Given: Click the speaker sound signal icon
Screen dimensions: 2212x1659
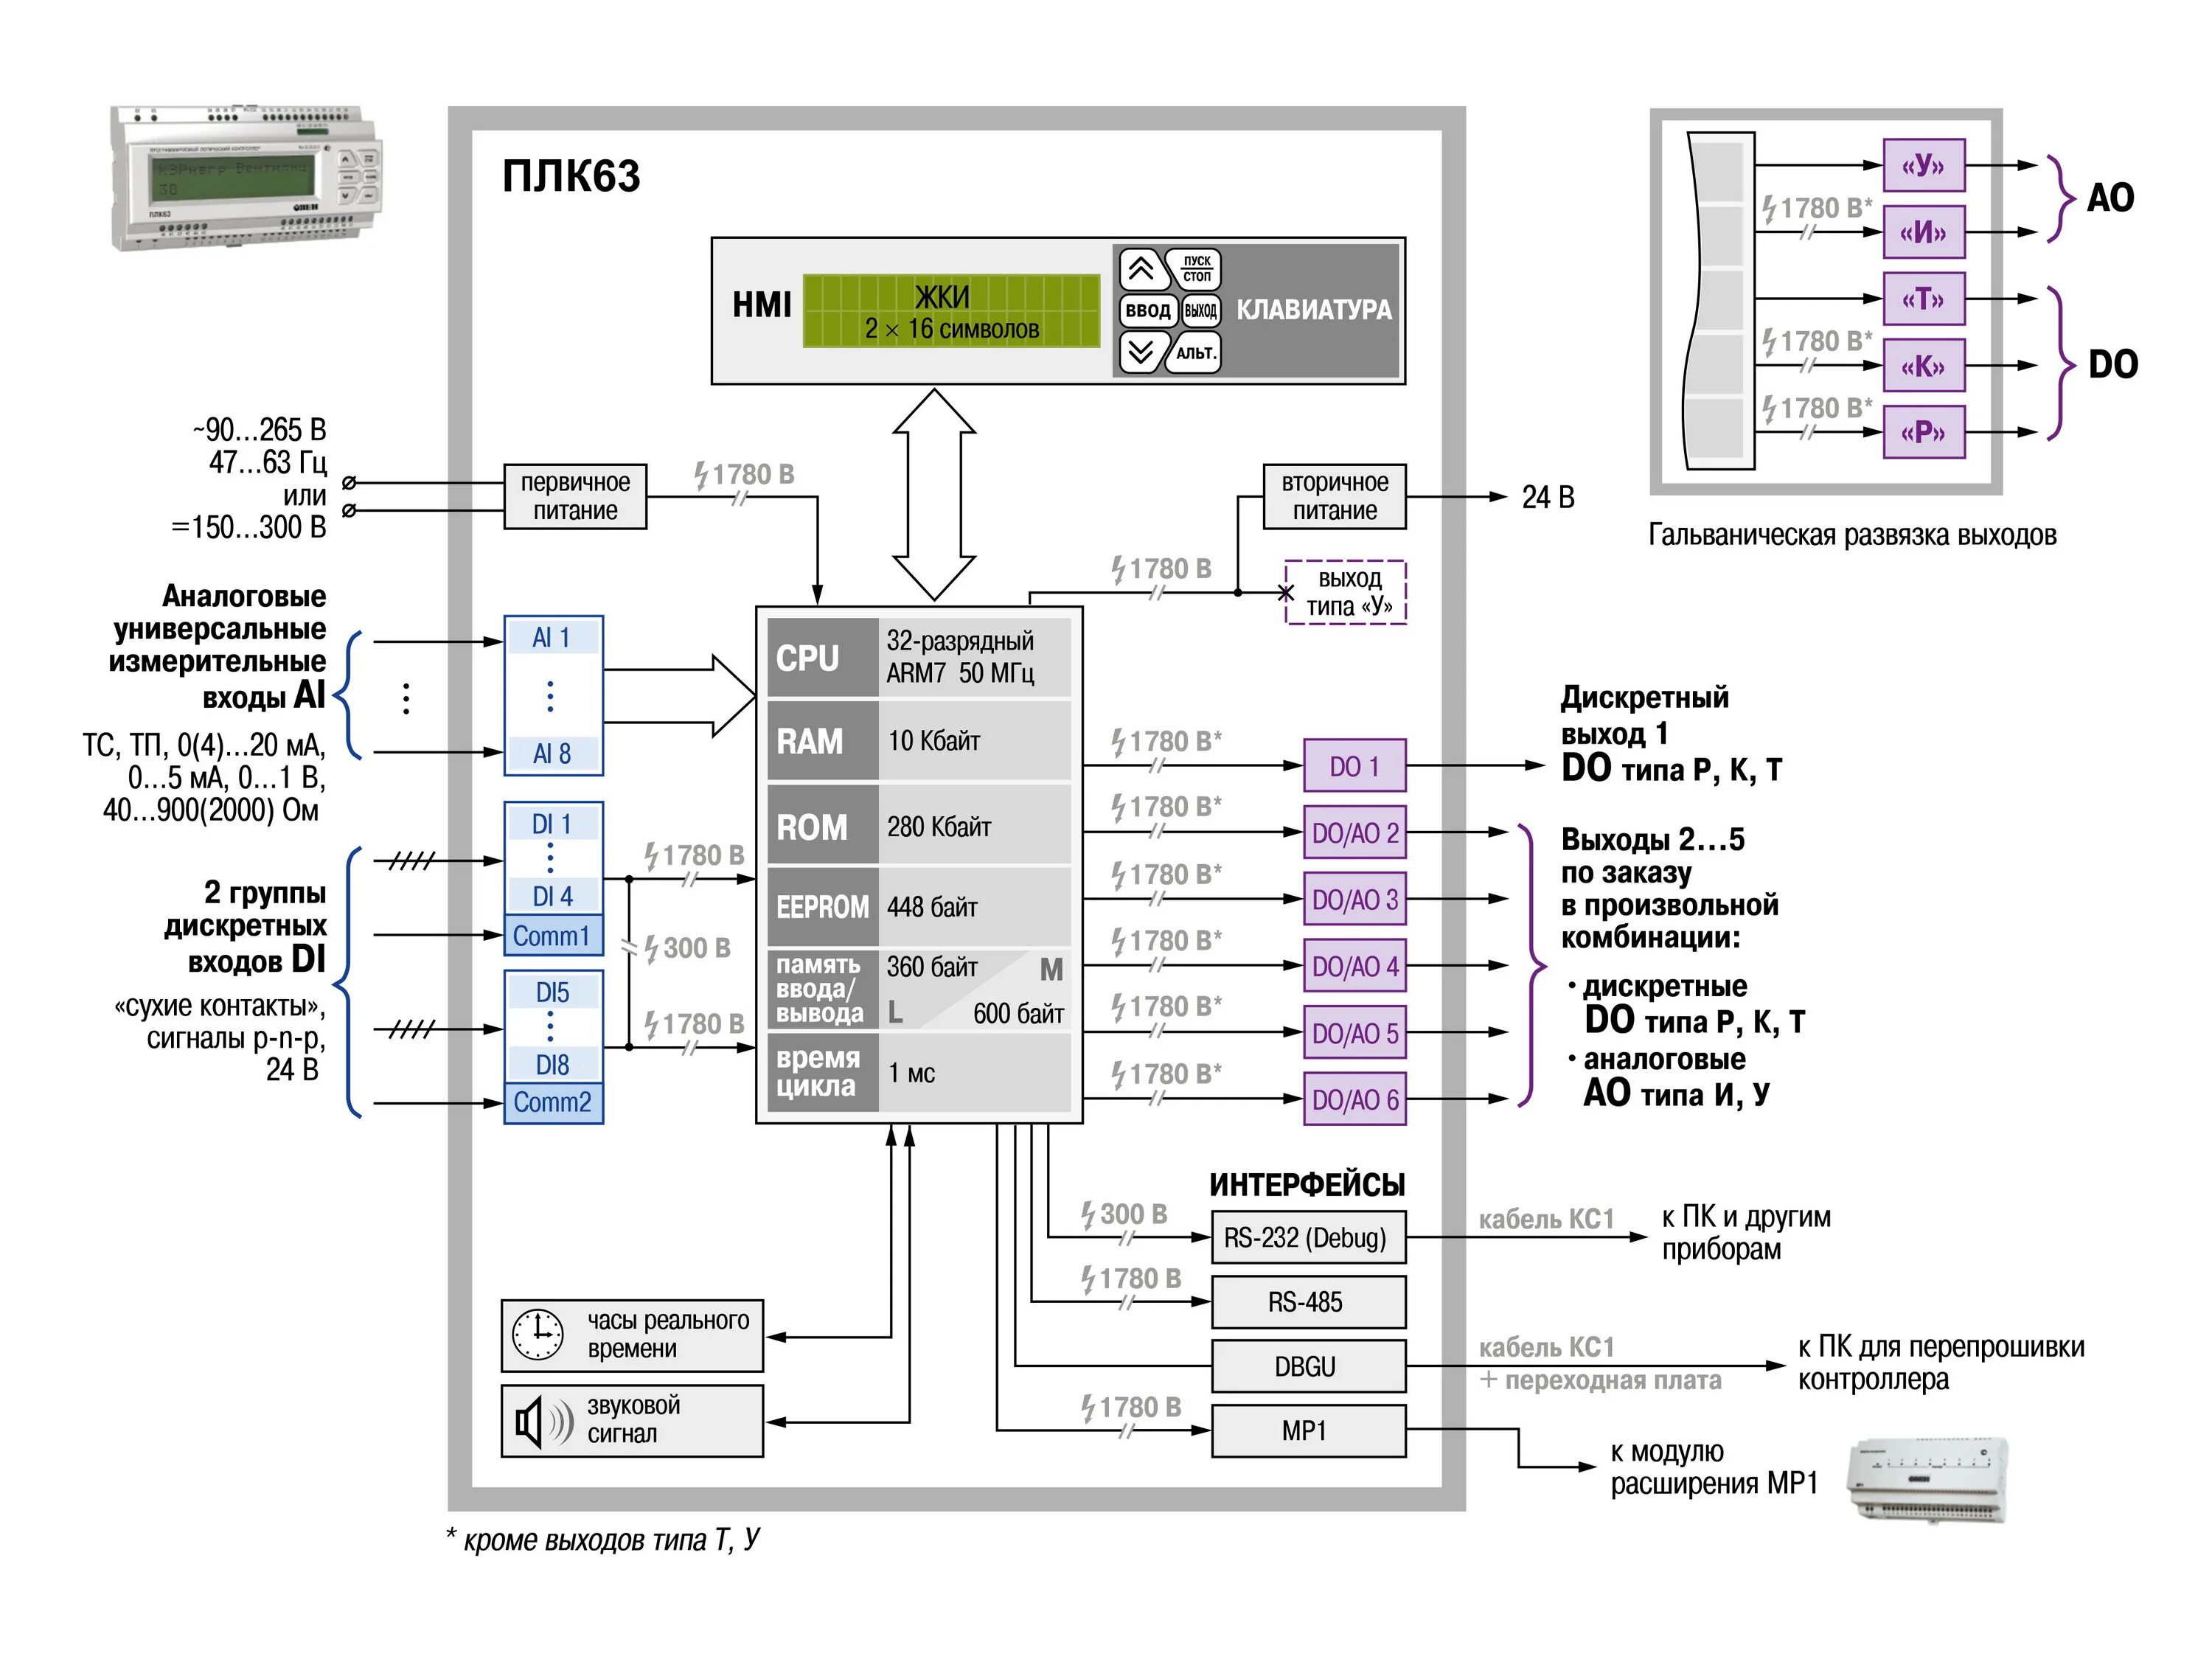Looking at the screenshot, I should click(543, 1421).
